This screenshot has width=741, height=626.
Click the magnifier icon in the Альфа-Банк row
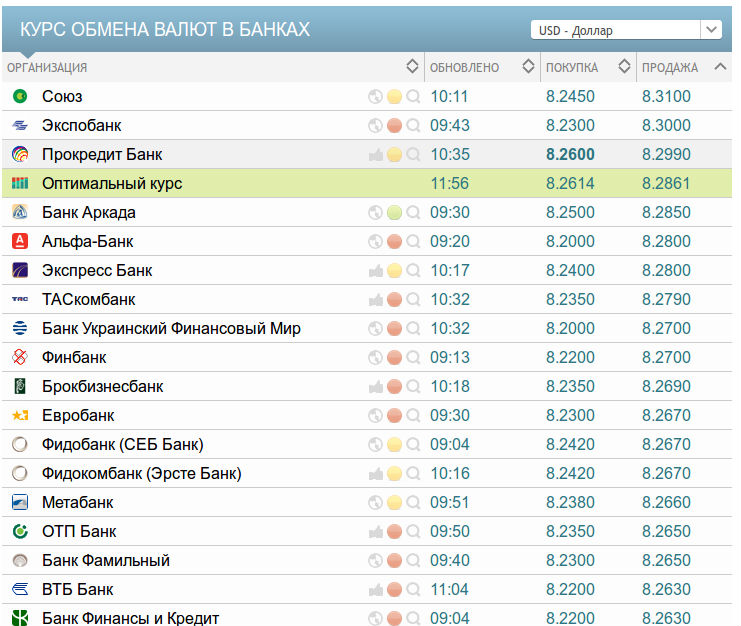(x=413, y=241)
